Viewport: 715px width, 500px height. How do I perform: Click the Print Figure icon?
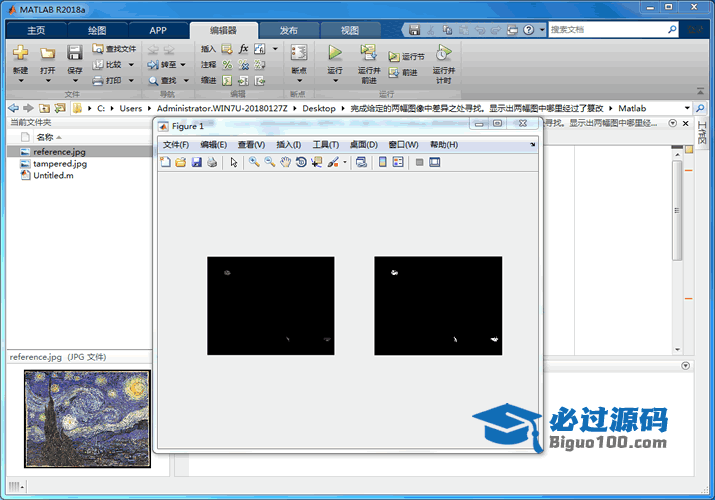pyautogui.click(x=212, y=163)
